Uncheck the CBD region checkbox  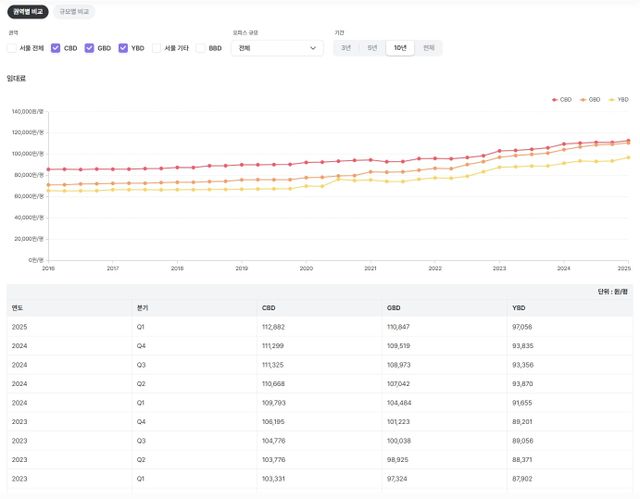56,48
